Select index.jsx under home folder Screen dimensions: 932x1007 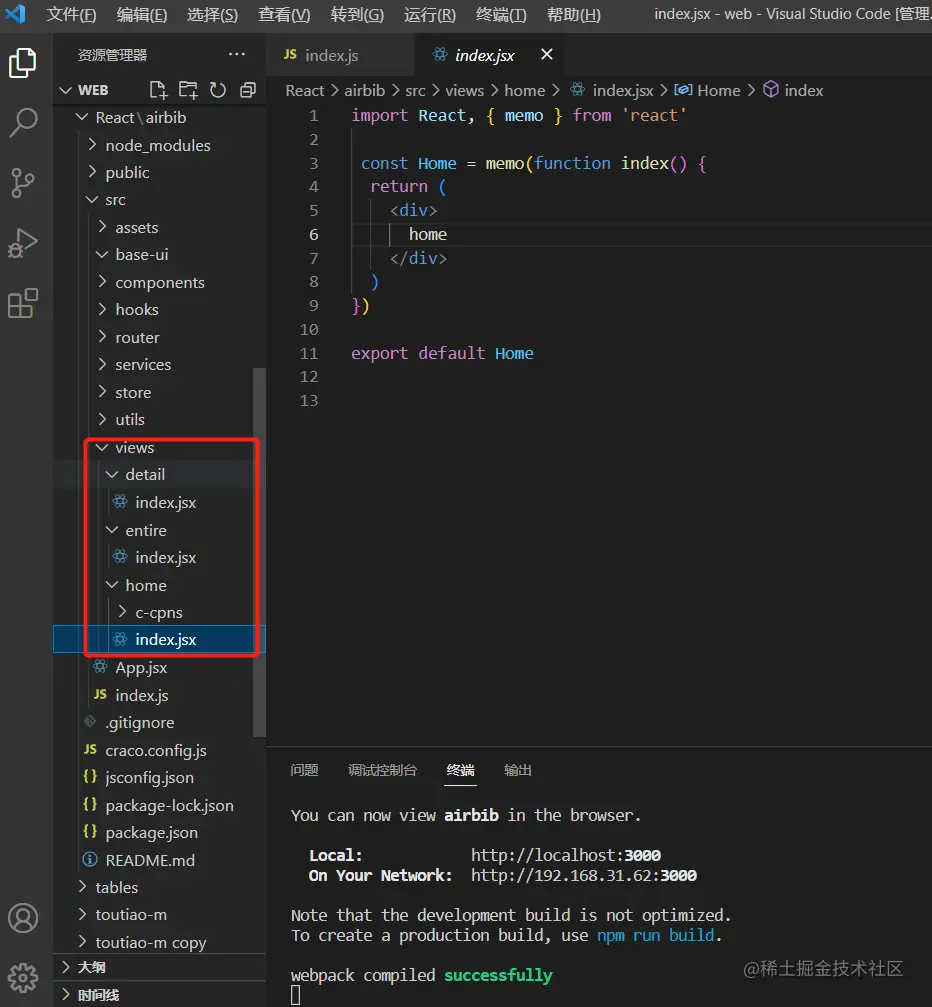[x=159, y=640]
